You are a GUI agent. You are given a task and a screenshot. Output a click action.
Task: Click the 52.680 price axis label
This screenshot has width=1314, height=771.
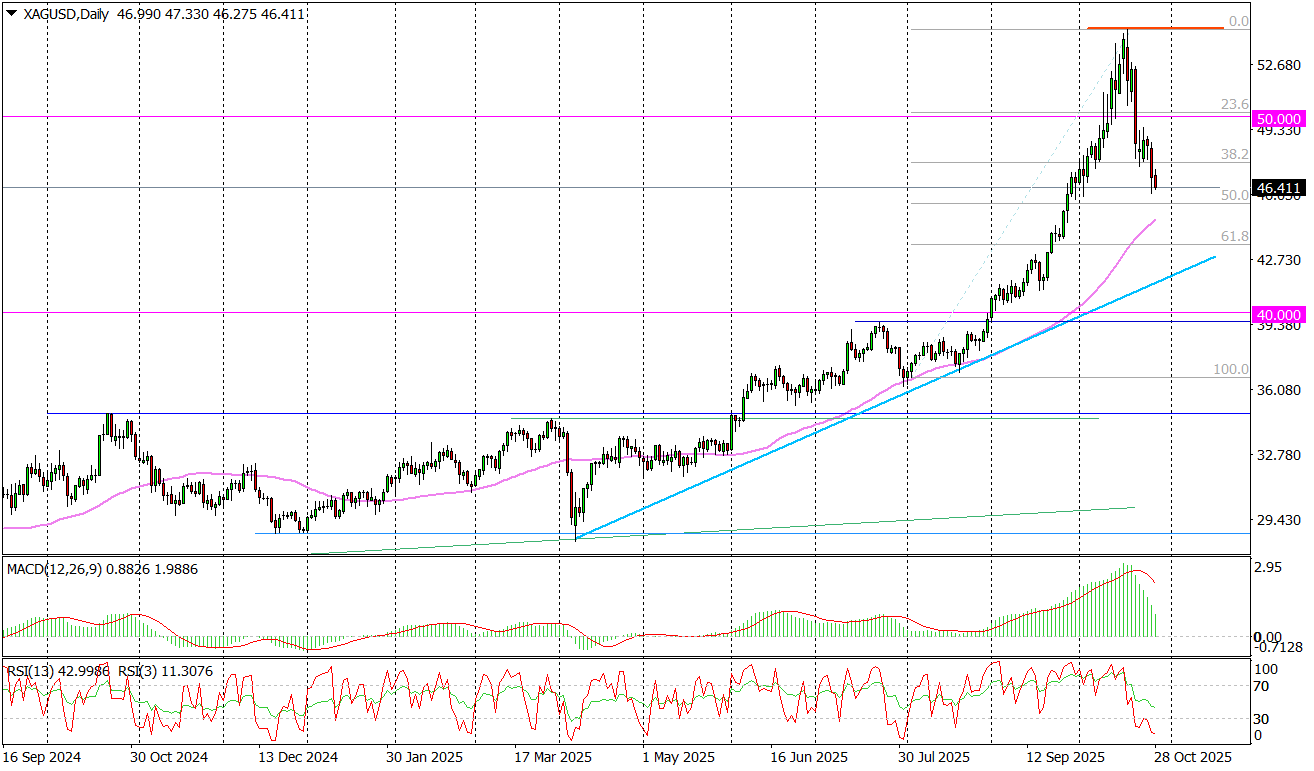[x=1279, y=65]
